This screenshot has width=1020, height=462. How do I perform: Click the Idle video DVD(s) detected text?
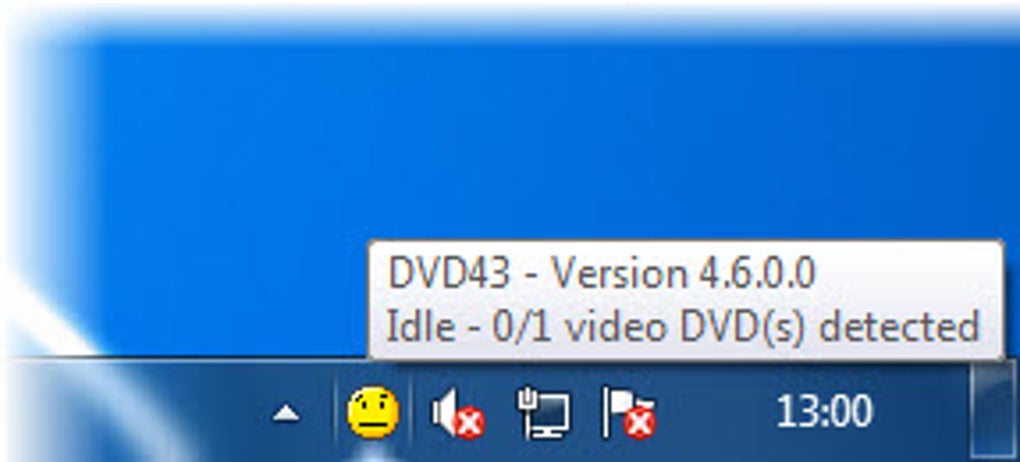click(x=683, y=326)
